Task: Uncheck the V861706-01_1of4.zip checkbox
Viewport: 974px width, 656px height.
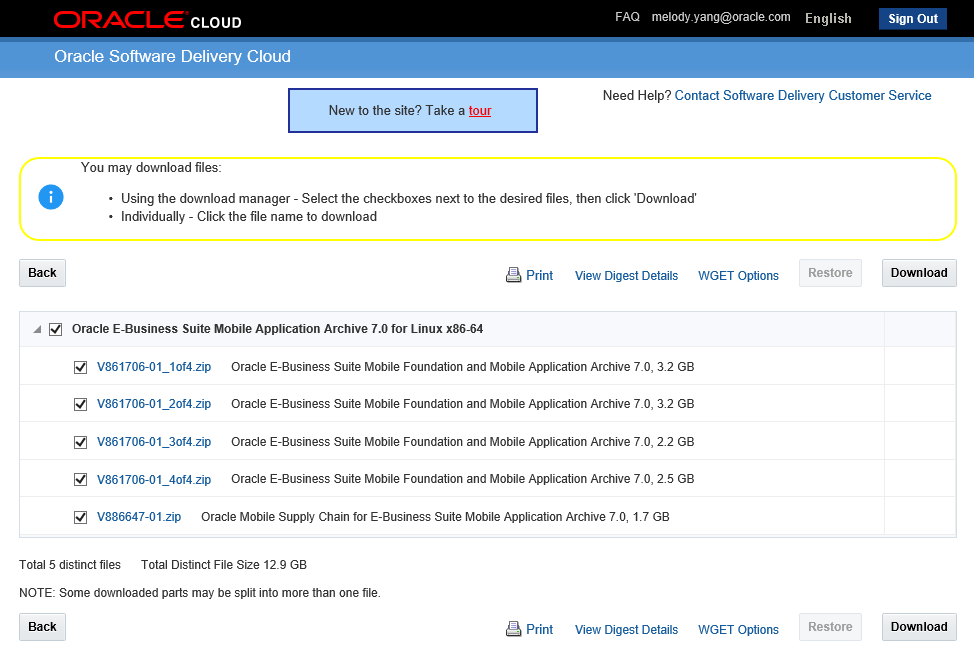Action: pyautogui.click(x=80, y=367)
